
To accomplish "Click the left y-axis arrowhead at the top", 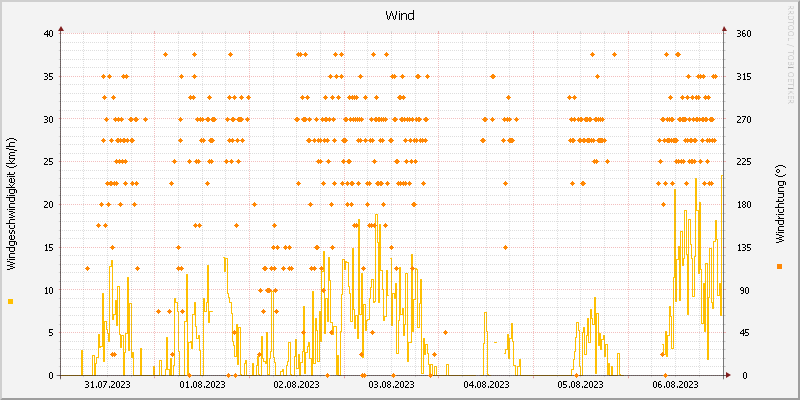I will pos(61,29).
